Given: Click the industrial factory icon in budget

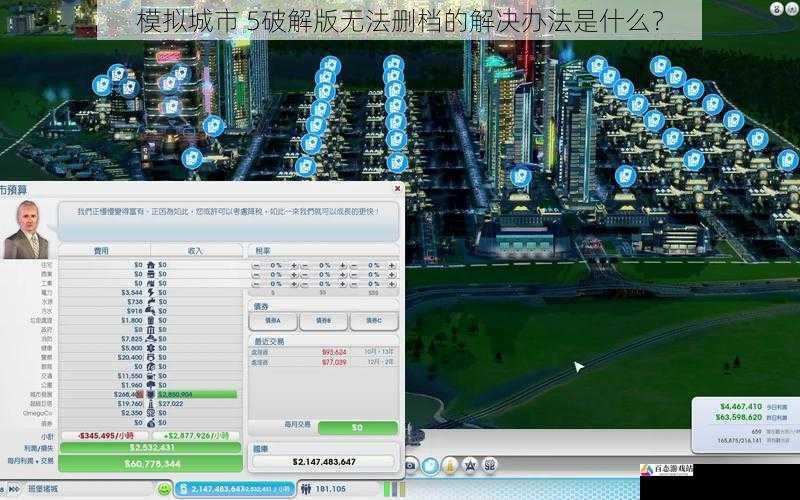Looking at the screenshot, I should [151, 283].
